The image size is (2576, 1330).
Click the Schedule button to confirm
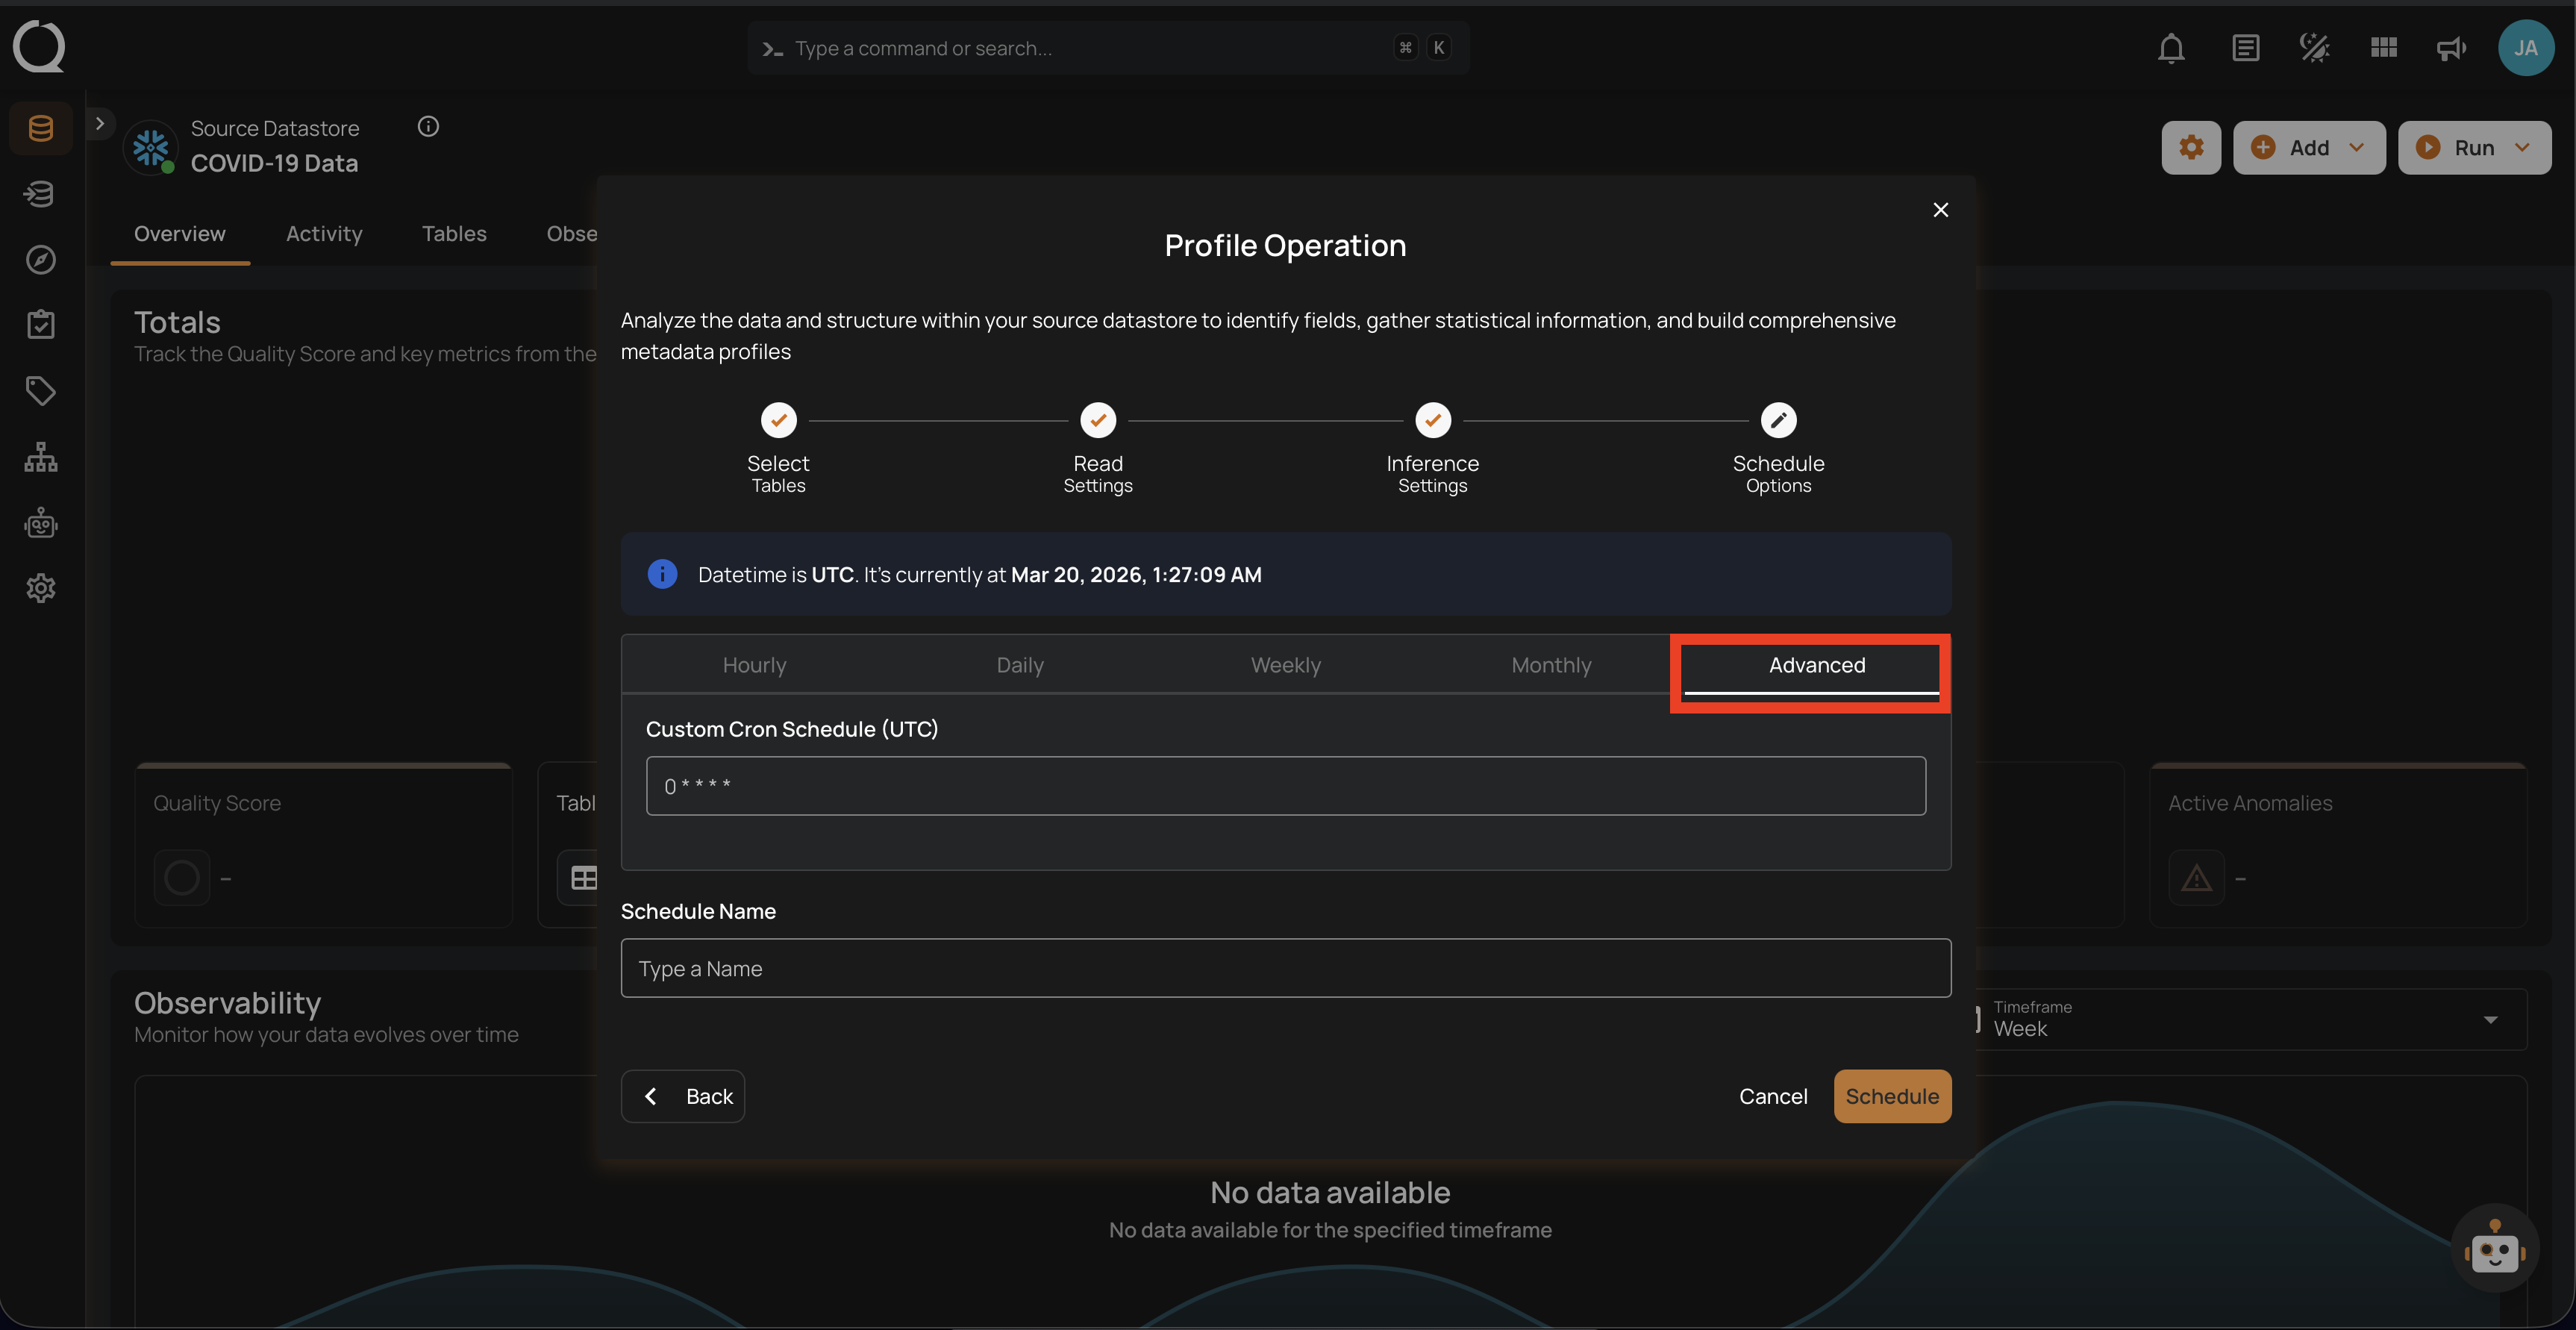pyautogui.click(x=1892, y=1095)
